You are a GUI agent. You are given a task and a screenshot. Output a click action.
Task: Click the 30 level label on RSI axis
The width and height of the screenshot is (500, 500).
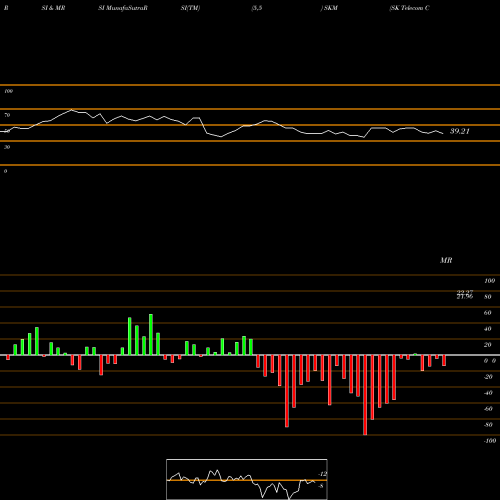7,147
